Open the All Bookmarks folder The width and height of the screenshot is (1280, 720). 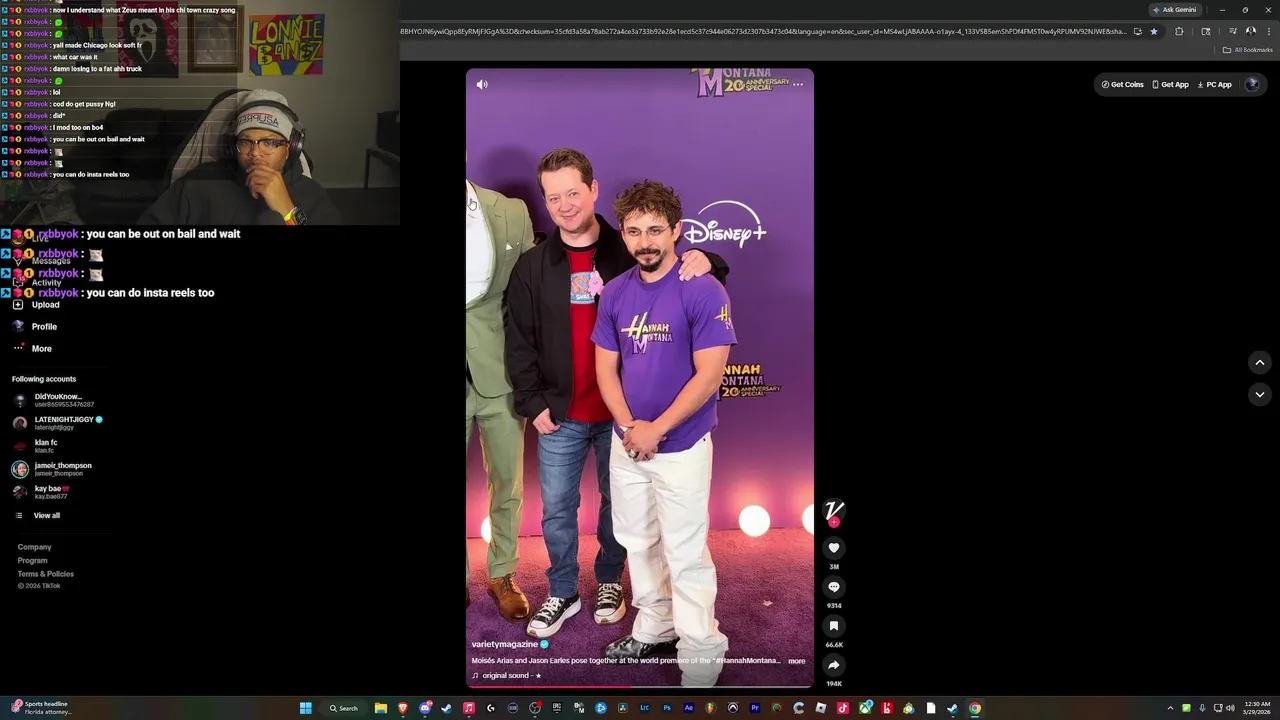[x=1248, y=50]
